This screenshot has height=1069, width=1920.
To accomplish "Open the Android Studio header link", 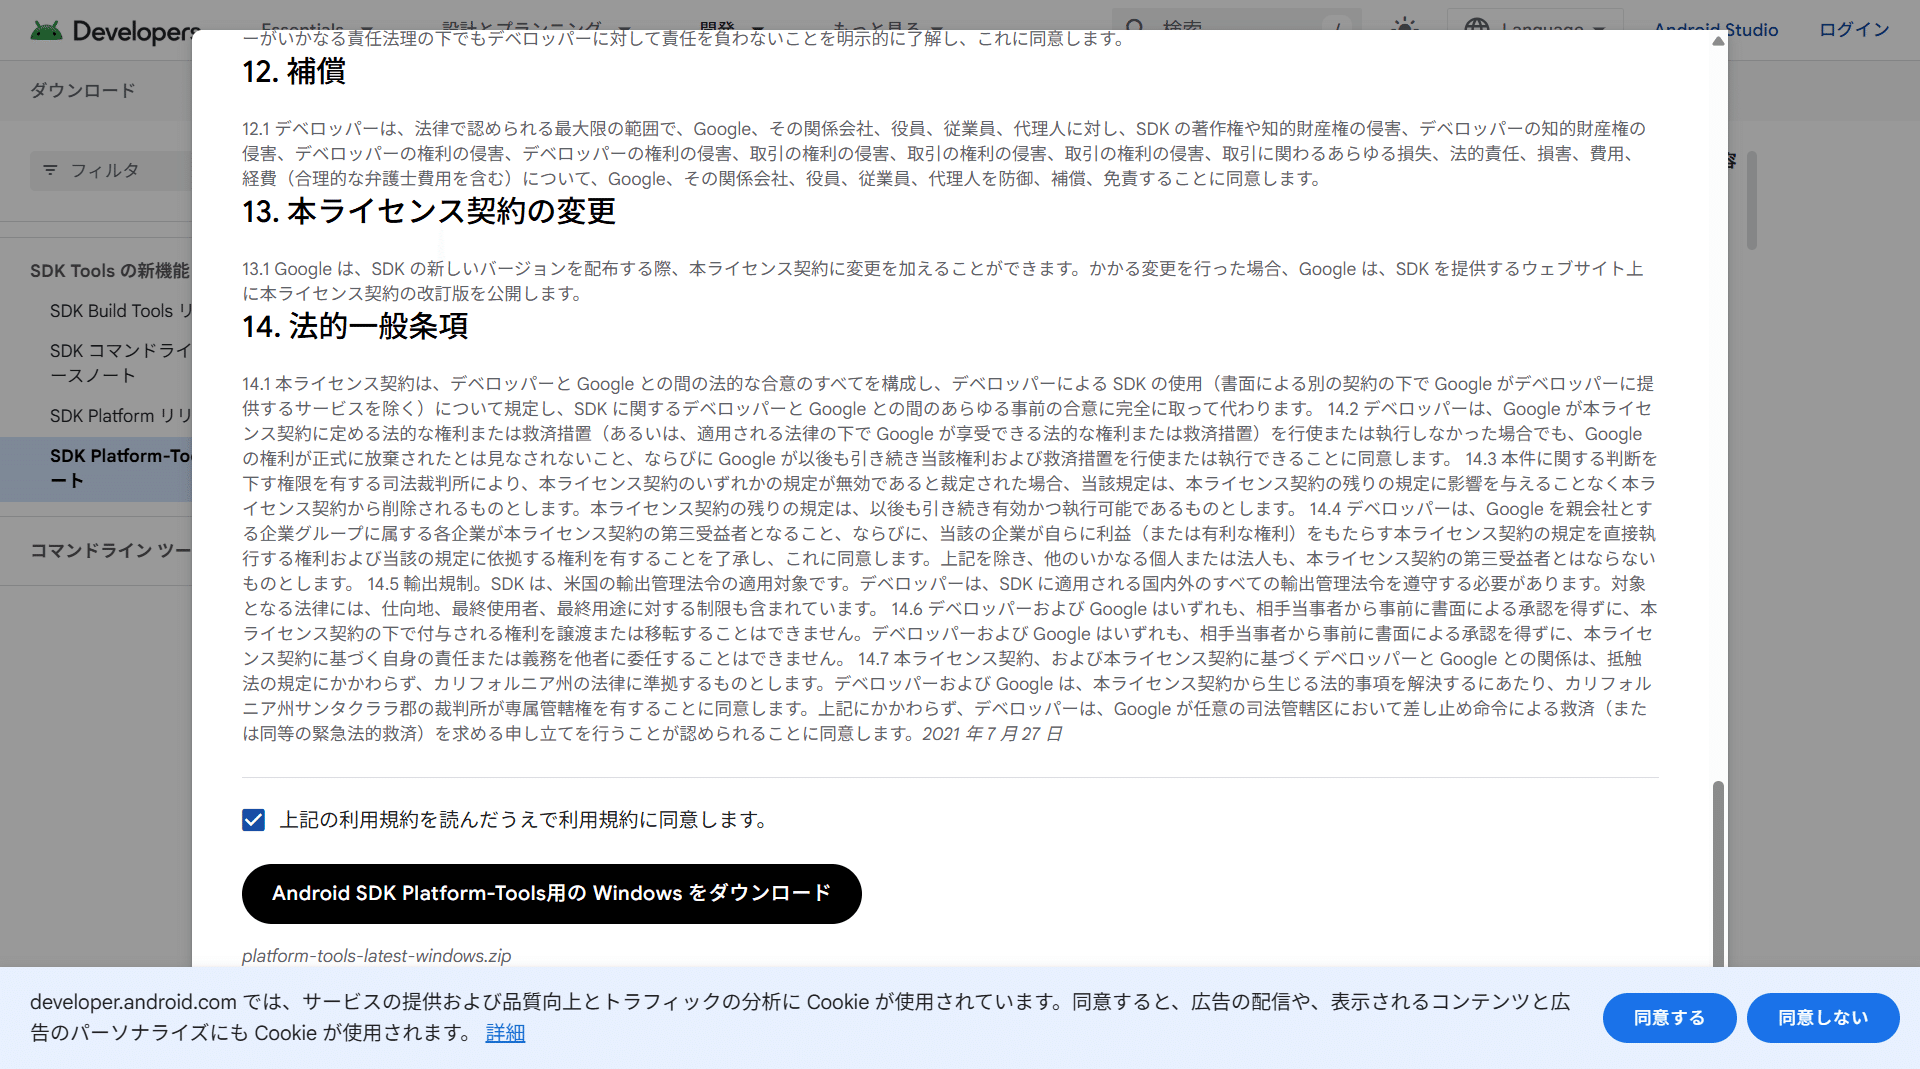I will coord(1716,30).
